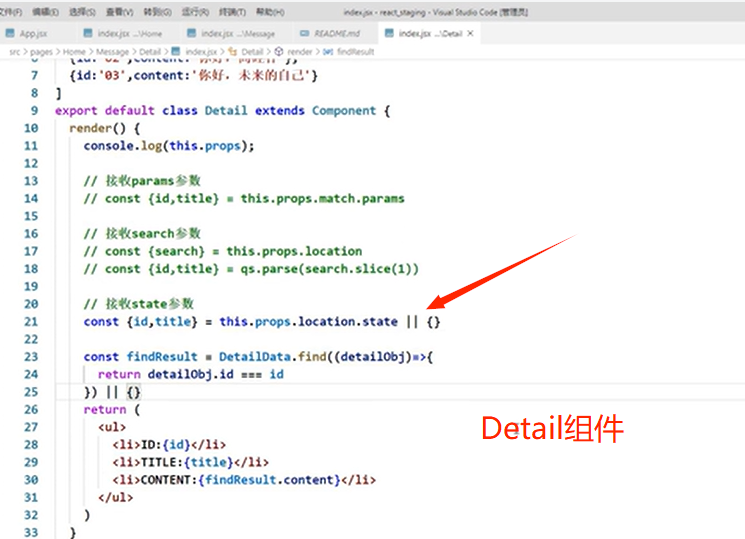Click line number 33 in the gutter
Image resolution: width=745 pixels, height=539 pixels.
(31, 532)
